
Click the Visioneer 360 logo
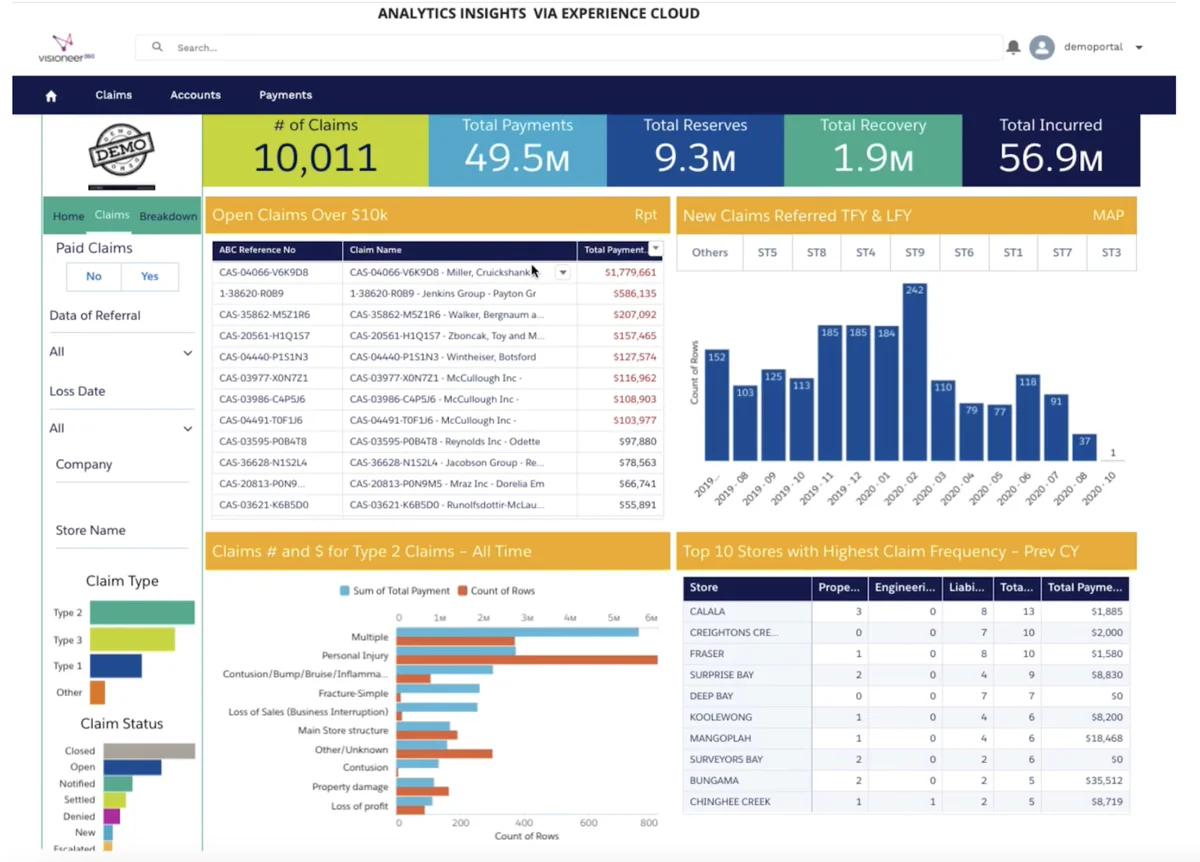pos(66,48)
